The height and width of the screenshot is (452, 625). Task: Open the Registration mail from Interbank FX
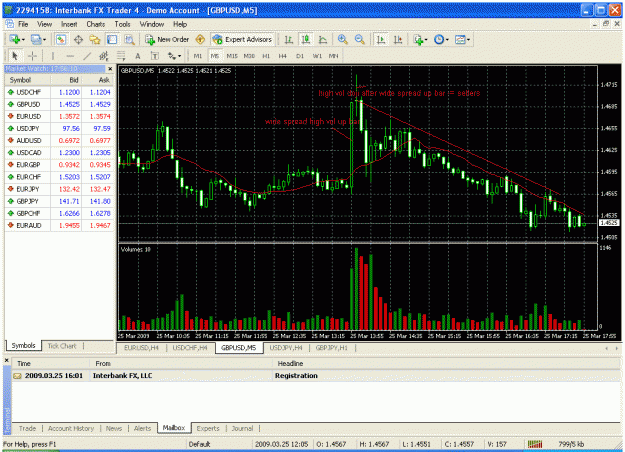point(316,375)
